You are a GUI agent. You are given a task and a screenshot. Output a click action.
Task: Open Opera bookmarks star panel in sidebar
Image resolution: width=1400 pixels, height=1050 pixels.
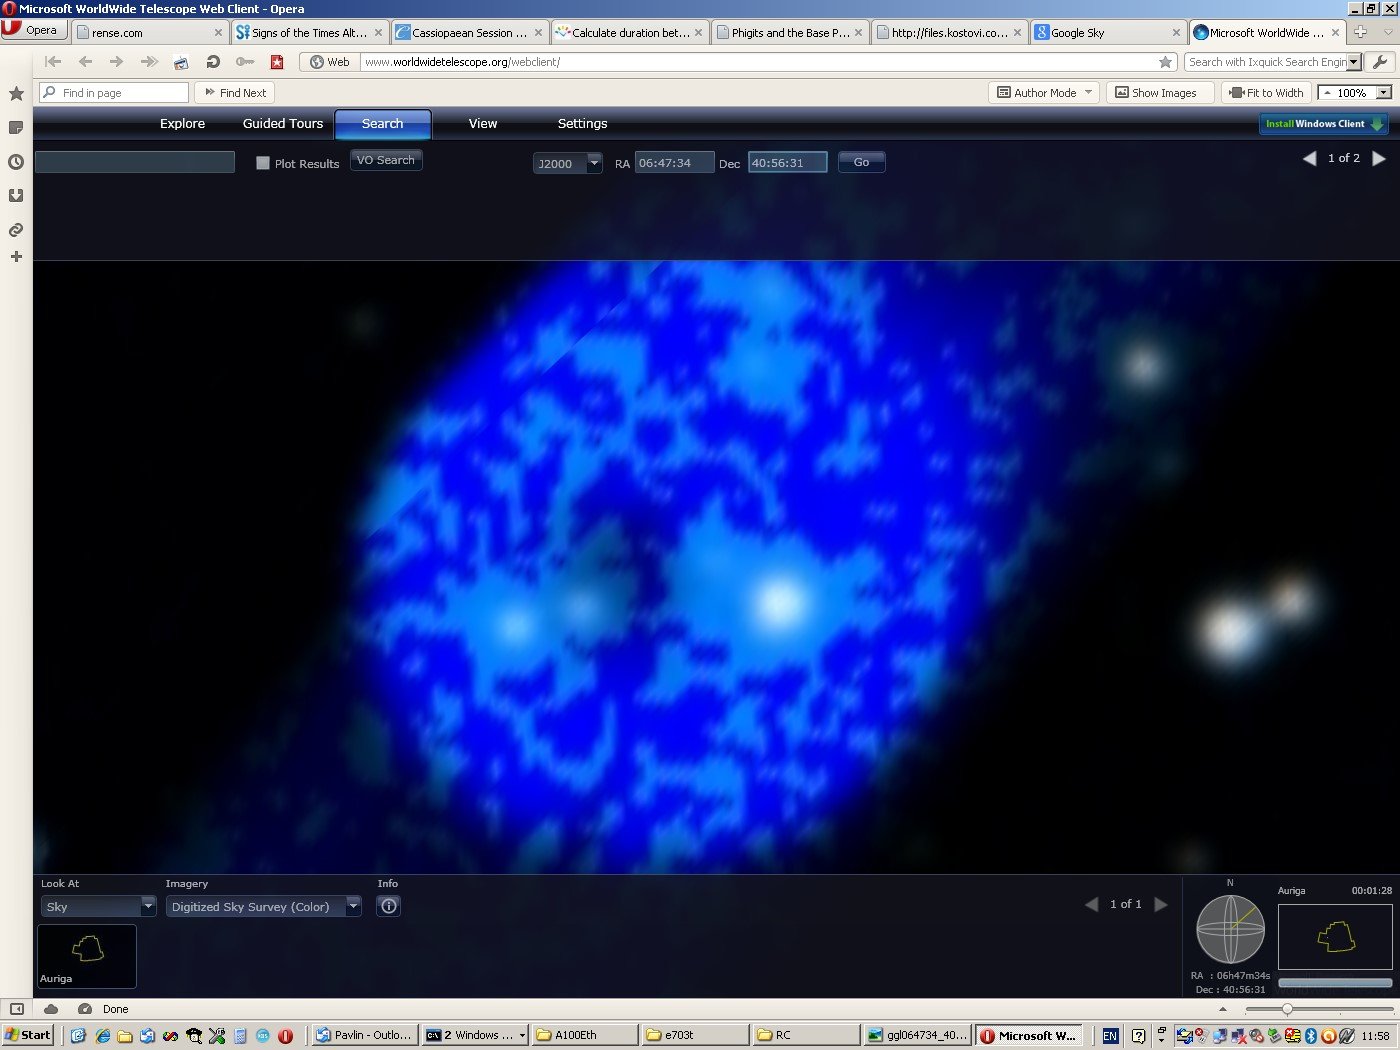(16, 94)
